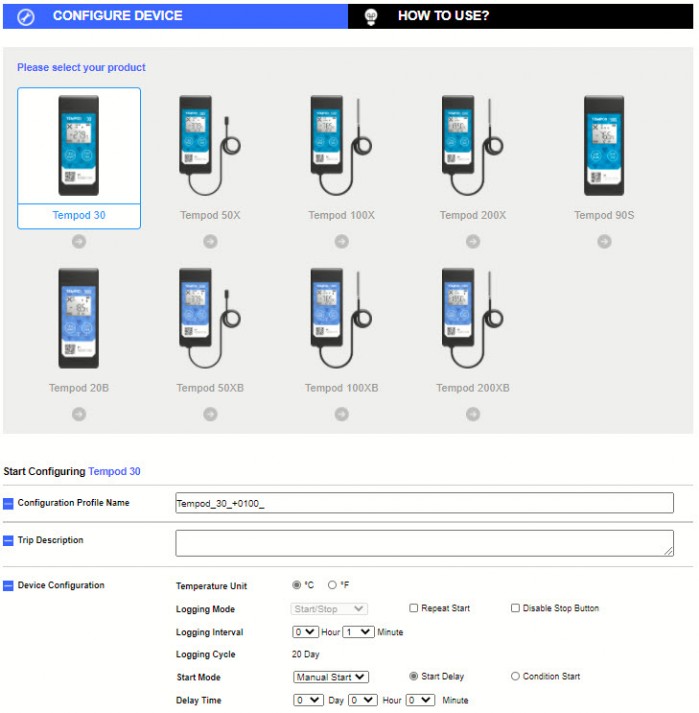Image resolution: width=699 pixels, height=713 pixels.
Task: Click the Tempod 50X product label
Action: point(210,215)
